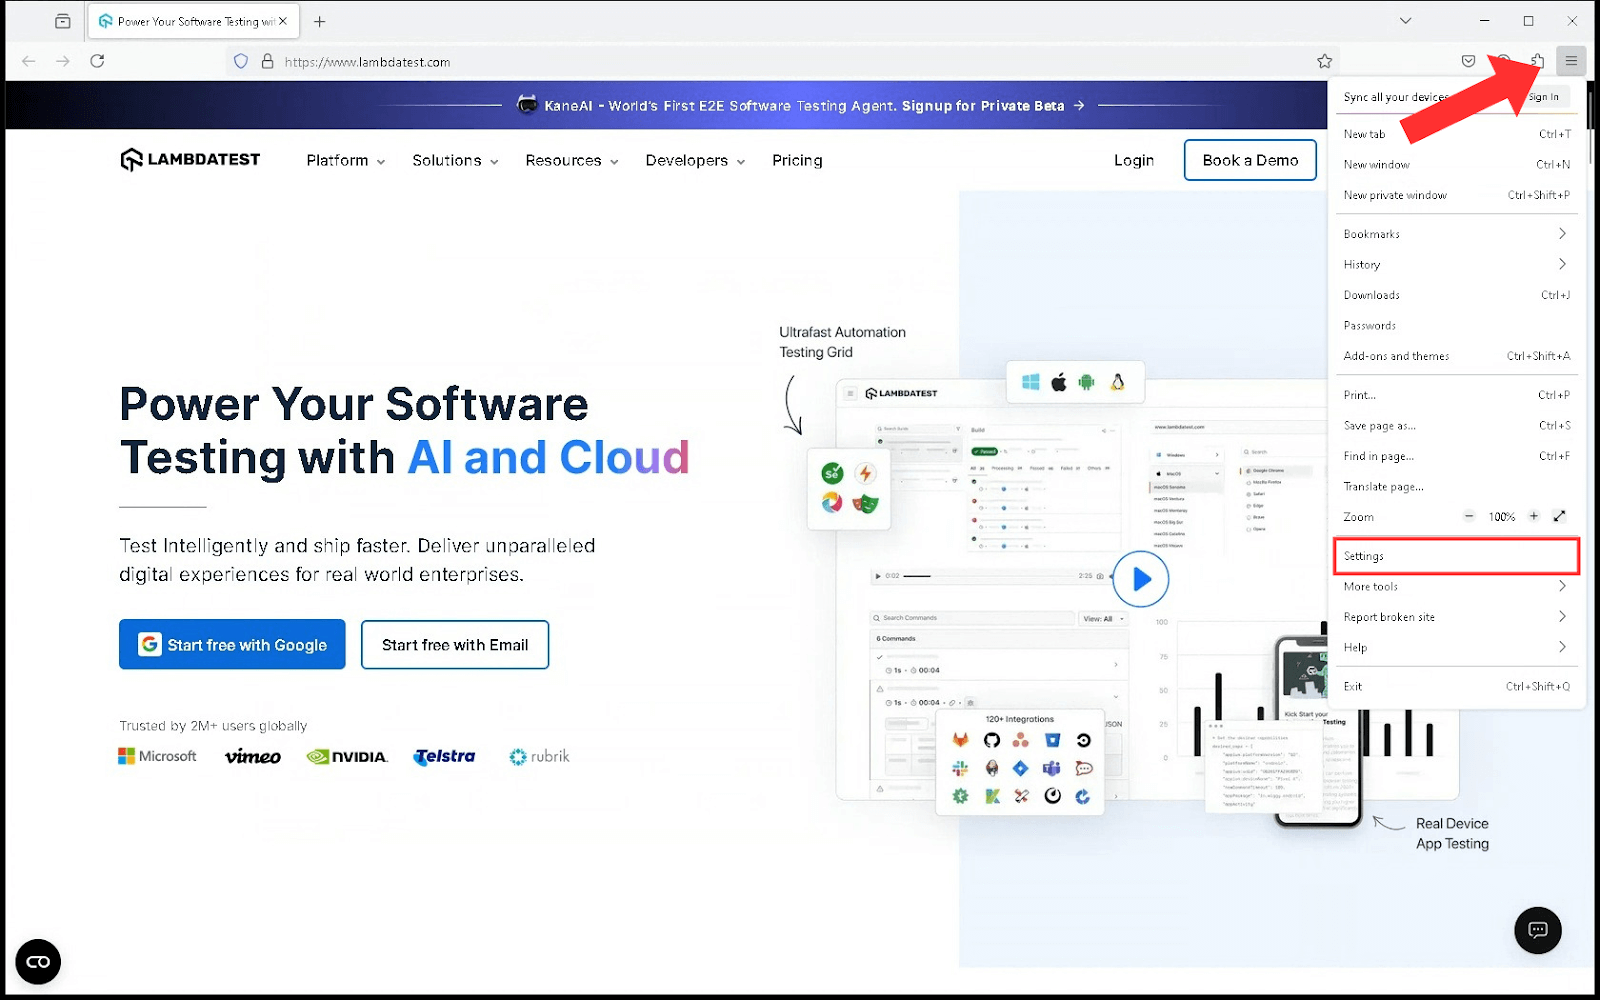Click the KaneAI Private Beta signup banner

[x=800, y=105]
